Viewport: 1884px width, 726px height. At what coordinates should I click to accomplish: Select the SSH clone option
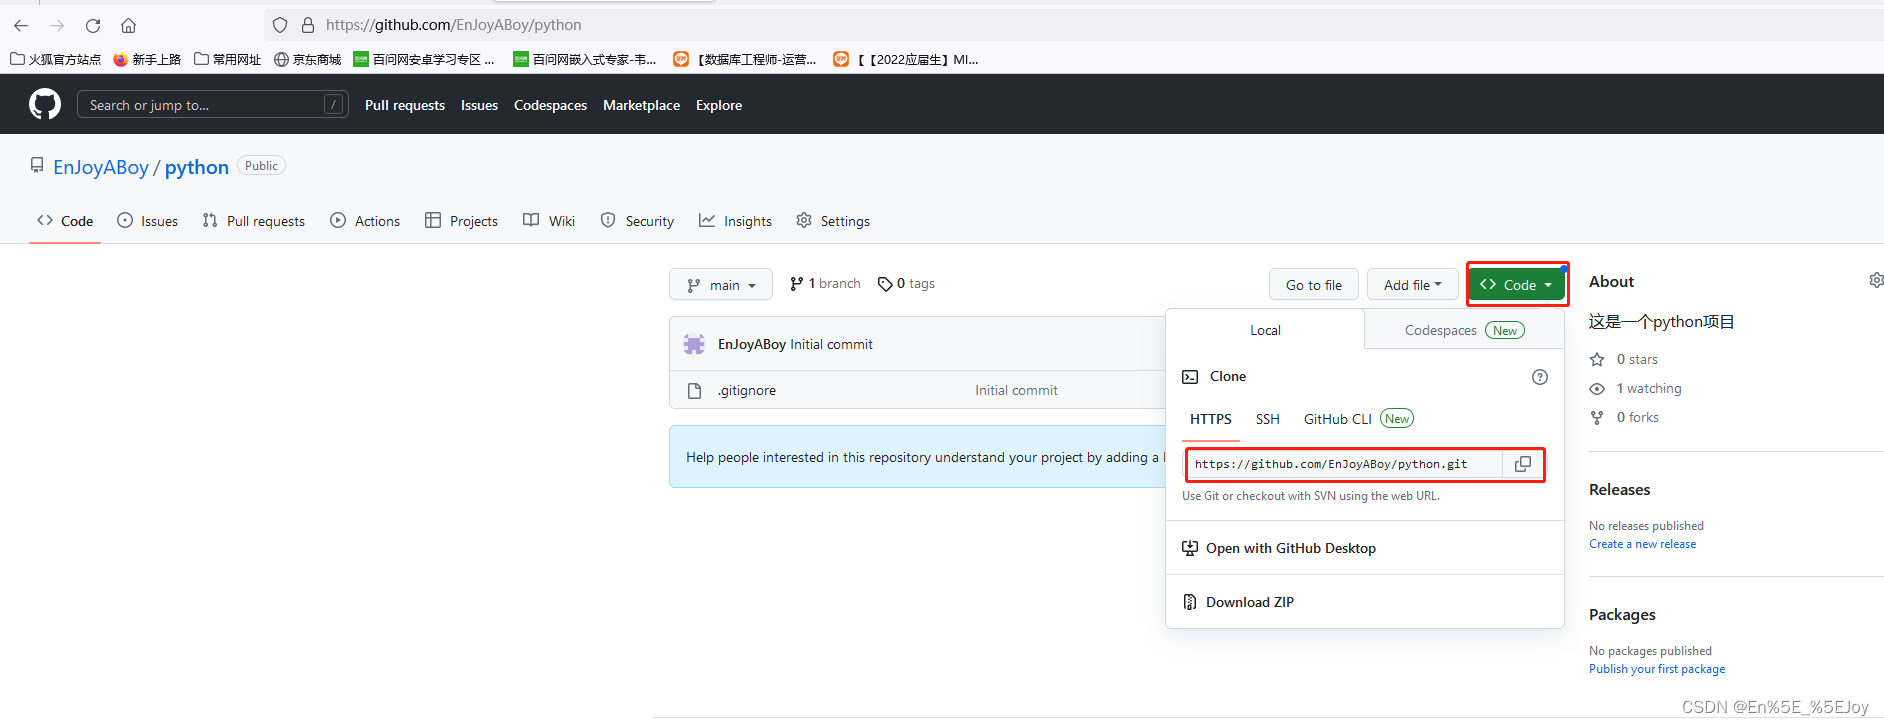coord(1268,419)
